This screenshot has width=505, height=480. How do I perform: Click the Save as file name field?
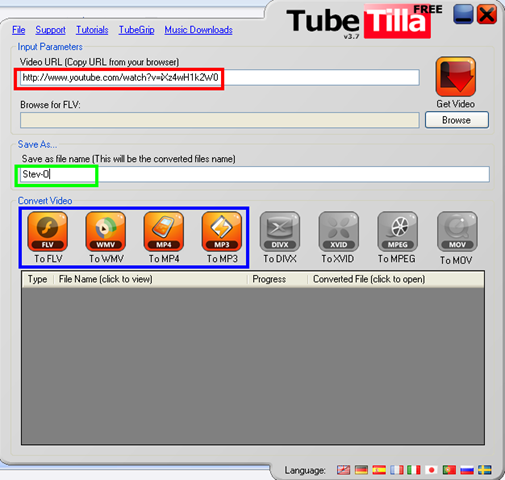[x=255, y=174]
